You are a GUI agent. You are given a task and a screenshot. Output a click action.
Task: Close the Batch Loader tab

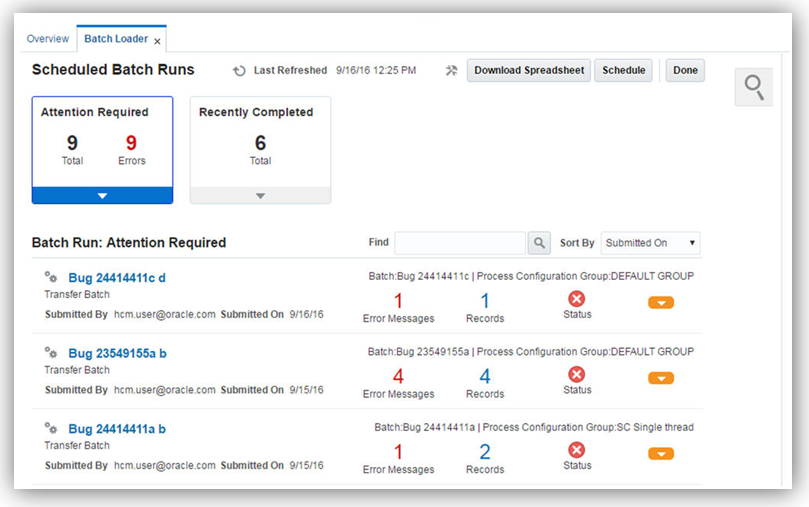coord(157,41)
